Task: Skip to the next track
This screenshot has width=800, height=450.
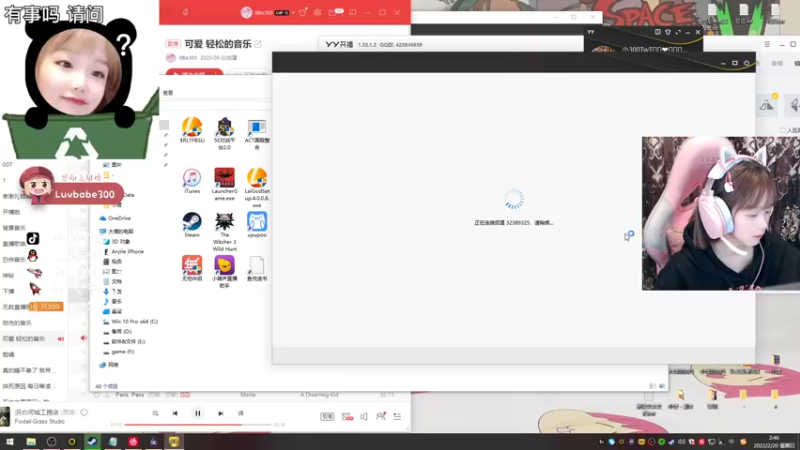Action: pyautogui.click(x=220, y=413)
